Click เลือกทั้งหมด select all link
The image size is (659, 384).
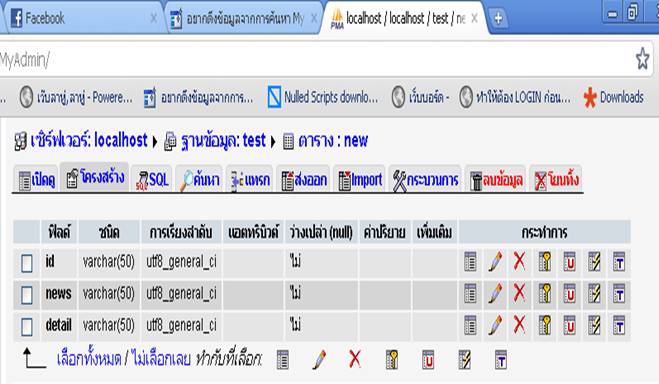click(x=89, y=359)
